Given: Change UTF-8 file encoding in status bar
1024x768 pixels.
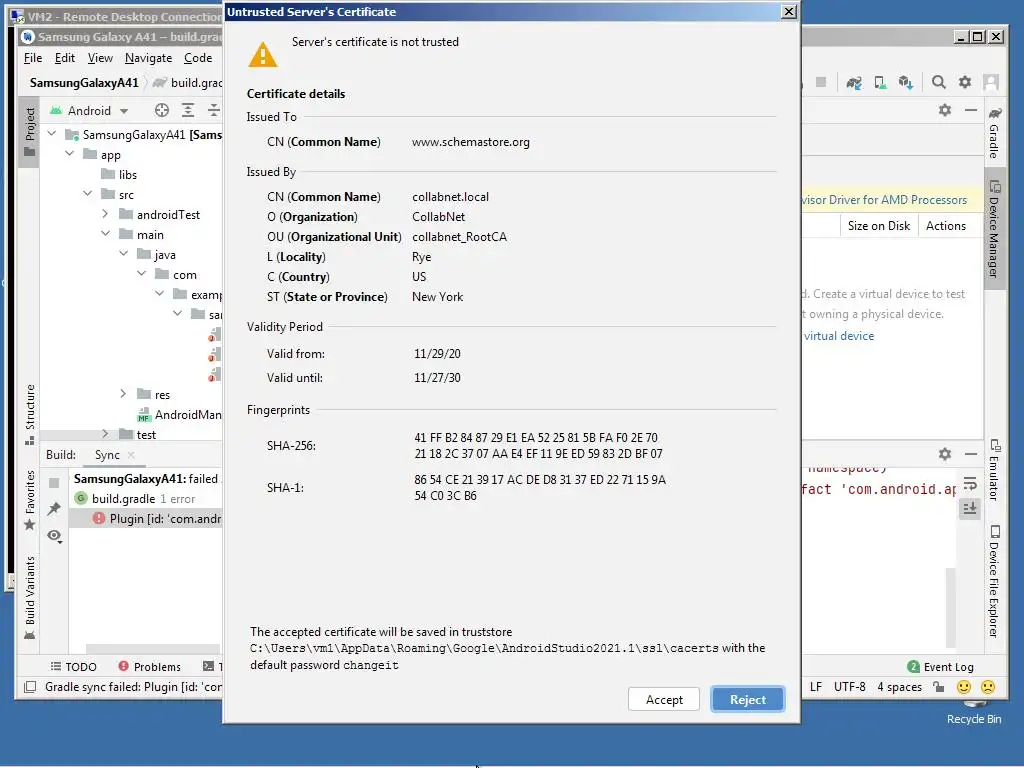Looking at the screenshot, I should pyautogui.click(x=849, y=687).
